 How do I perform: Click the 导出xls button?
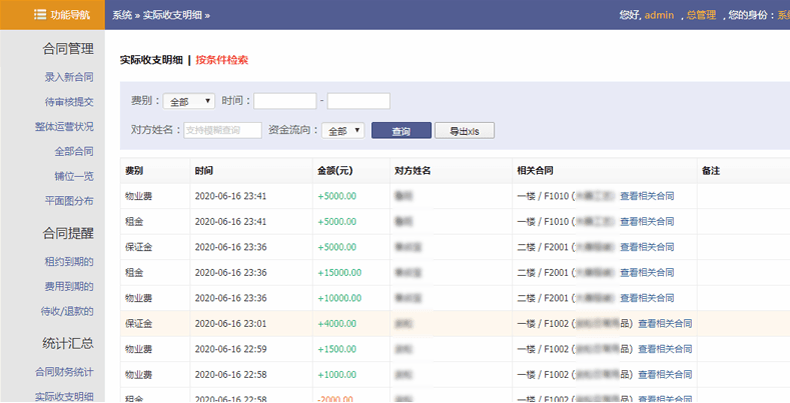pos(465,130)
